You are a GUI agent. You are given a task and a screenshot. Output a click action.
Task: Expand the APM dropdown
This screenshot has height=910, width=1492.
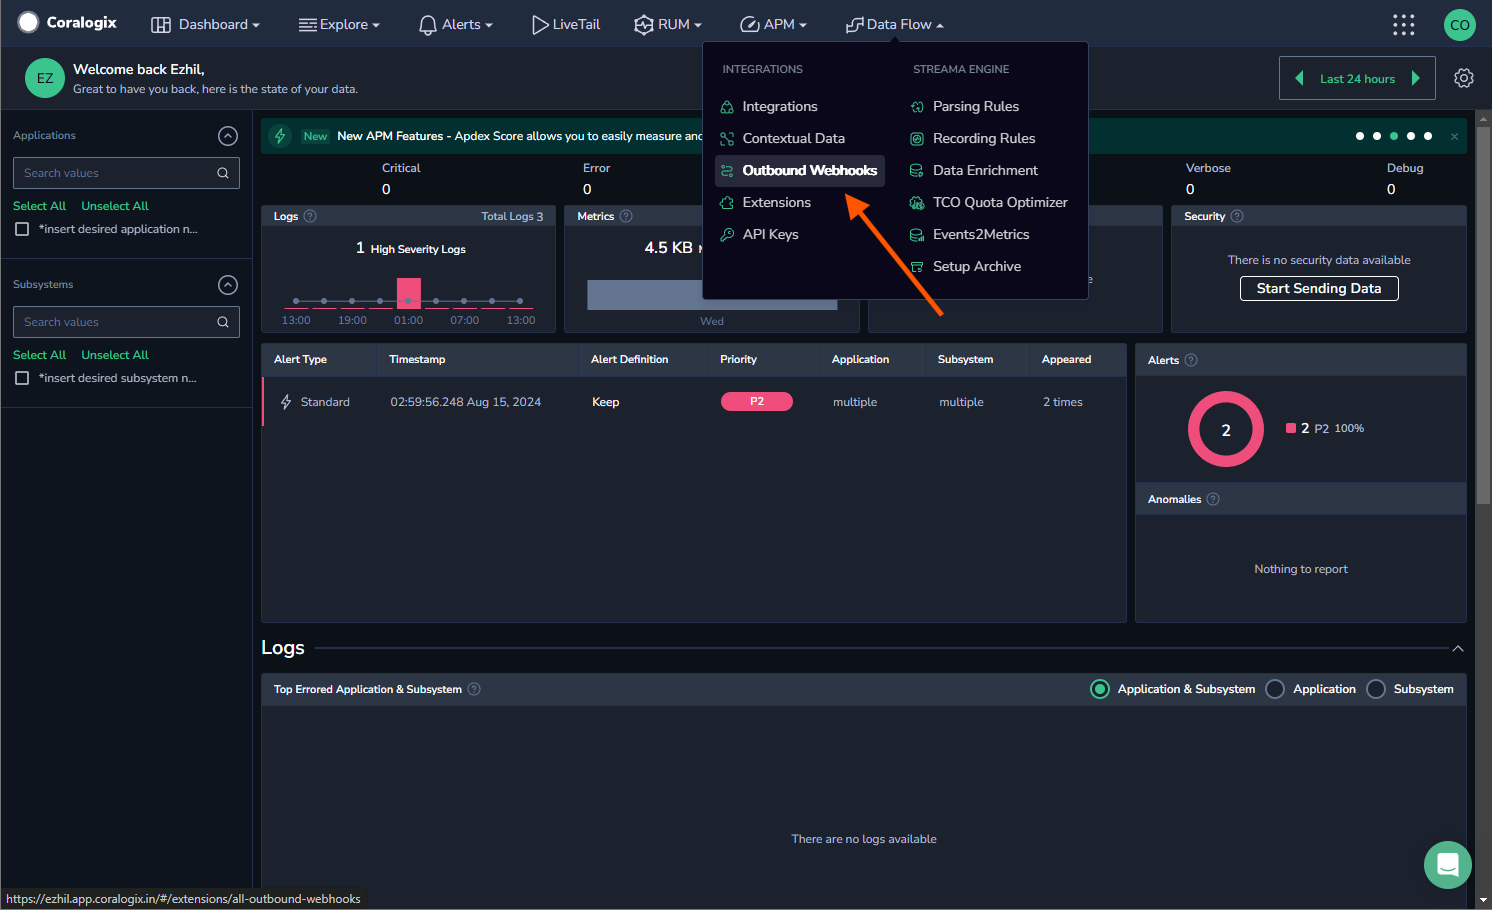pos(773,24)
